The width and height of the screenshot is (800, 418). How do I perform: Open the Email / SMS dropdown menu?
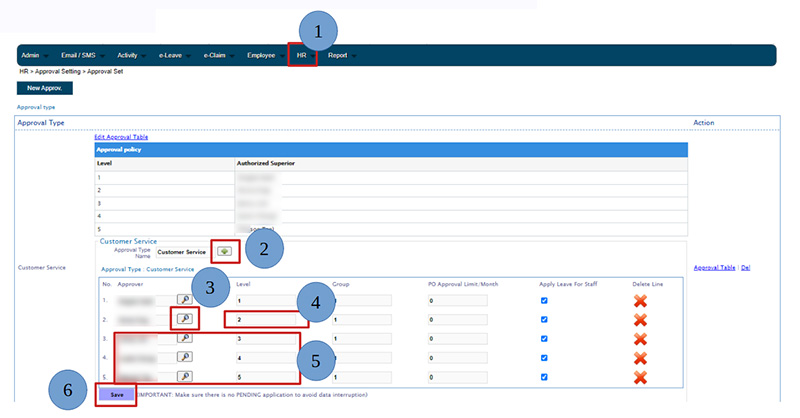point(81,55)
